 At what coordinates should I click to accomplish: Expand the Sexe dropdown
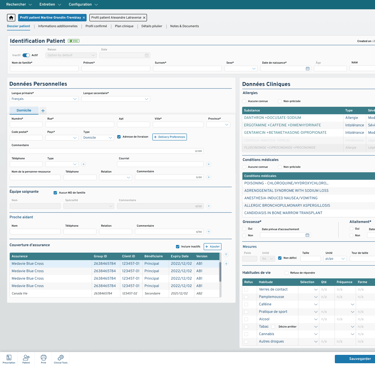tap(241, 69)
